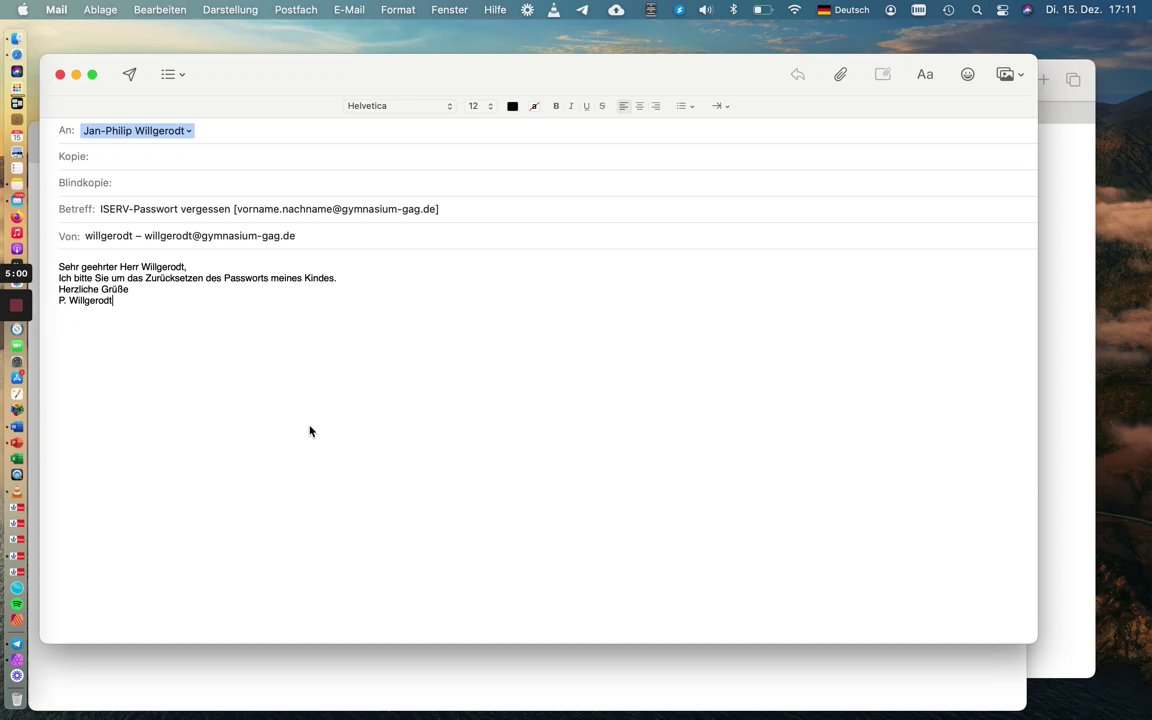Screen dimensions: 1152x720
Task: Toggle underline formatting
Action: pyautogui.click(x=586, y=107)
